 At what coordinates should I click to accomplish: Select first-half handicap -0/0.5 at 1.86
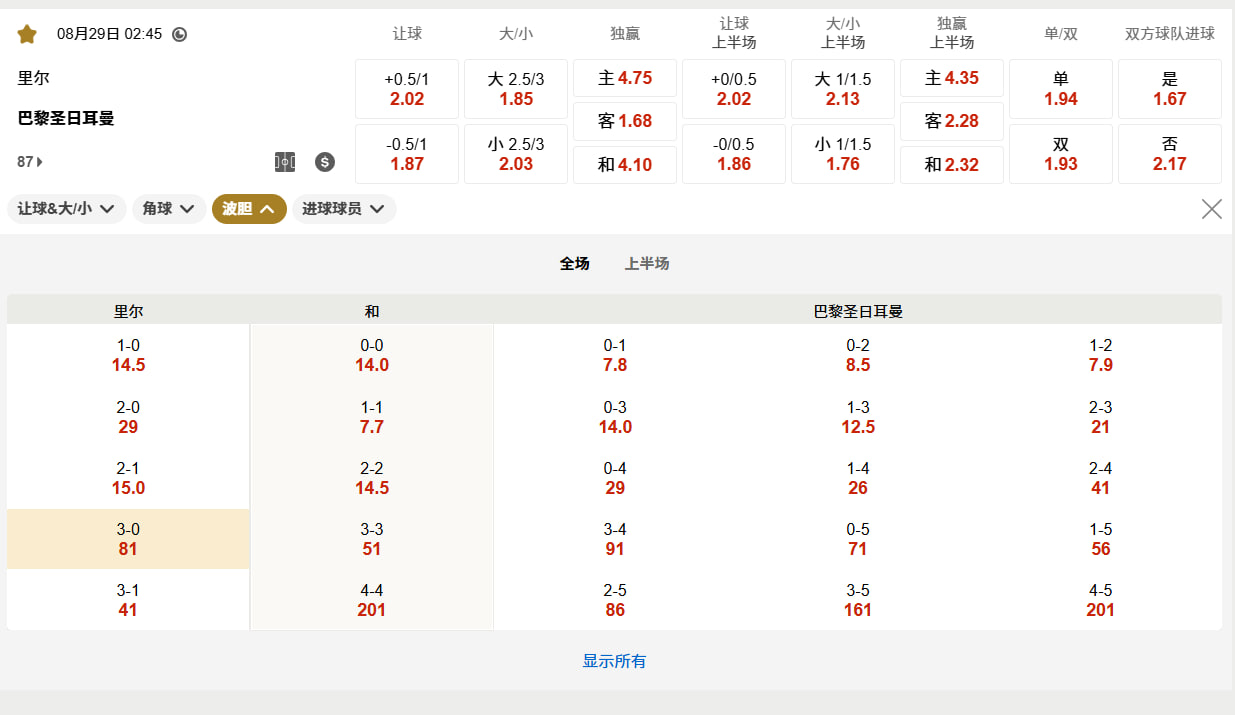(734, 154)
